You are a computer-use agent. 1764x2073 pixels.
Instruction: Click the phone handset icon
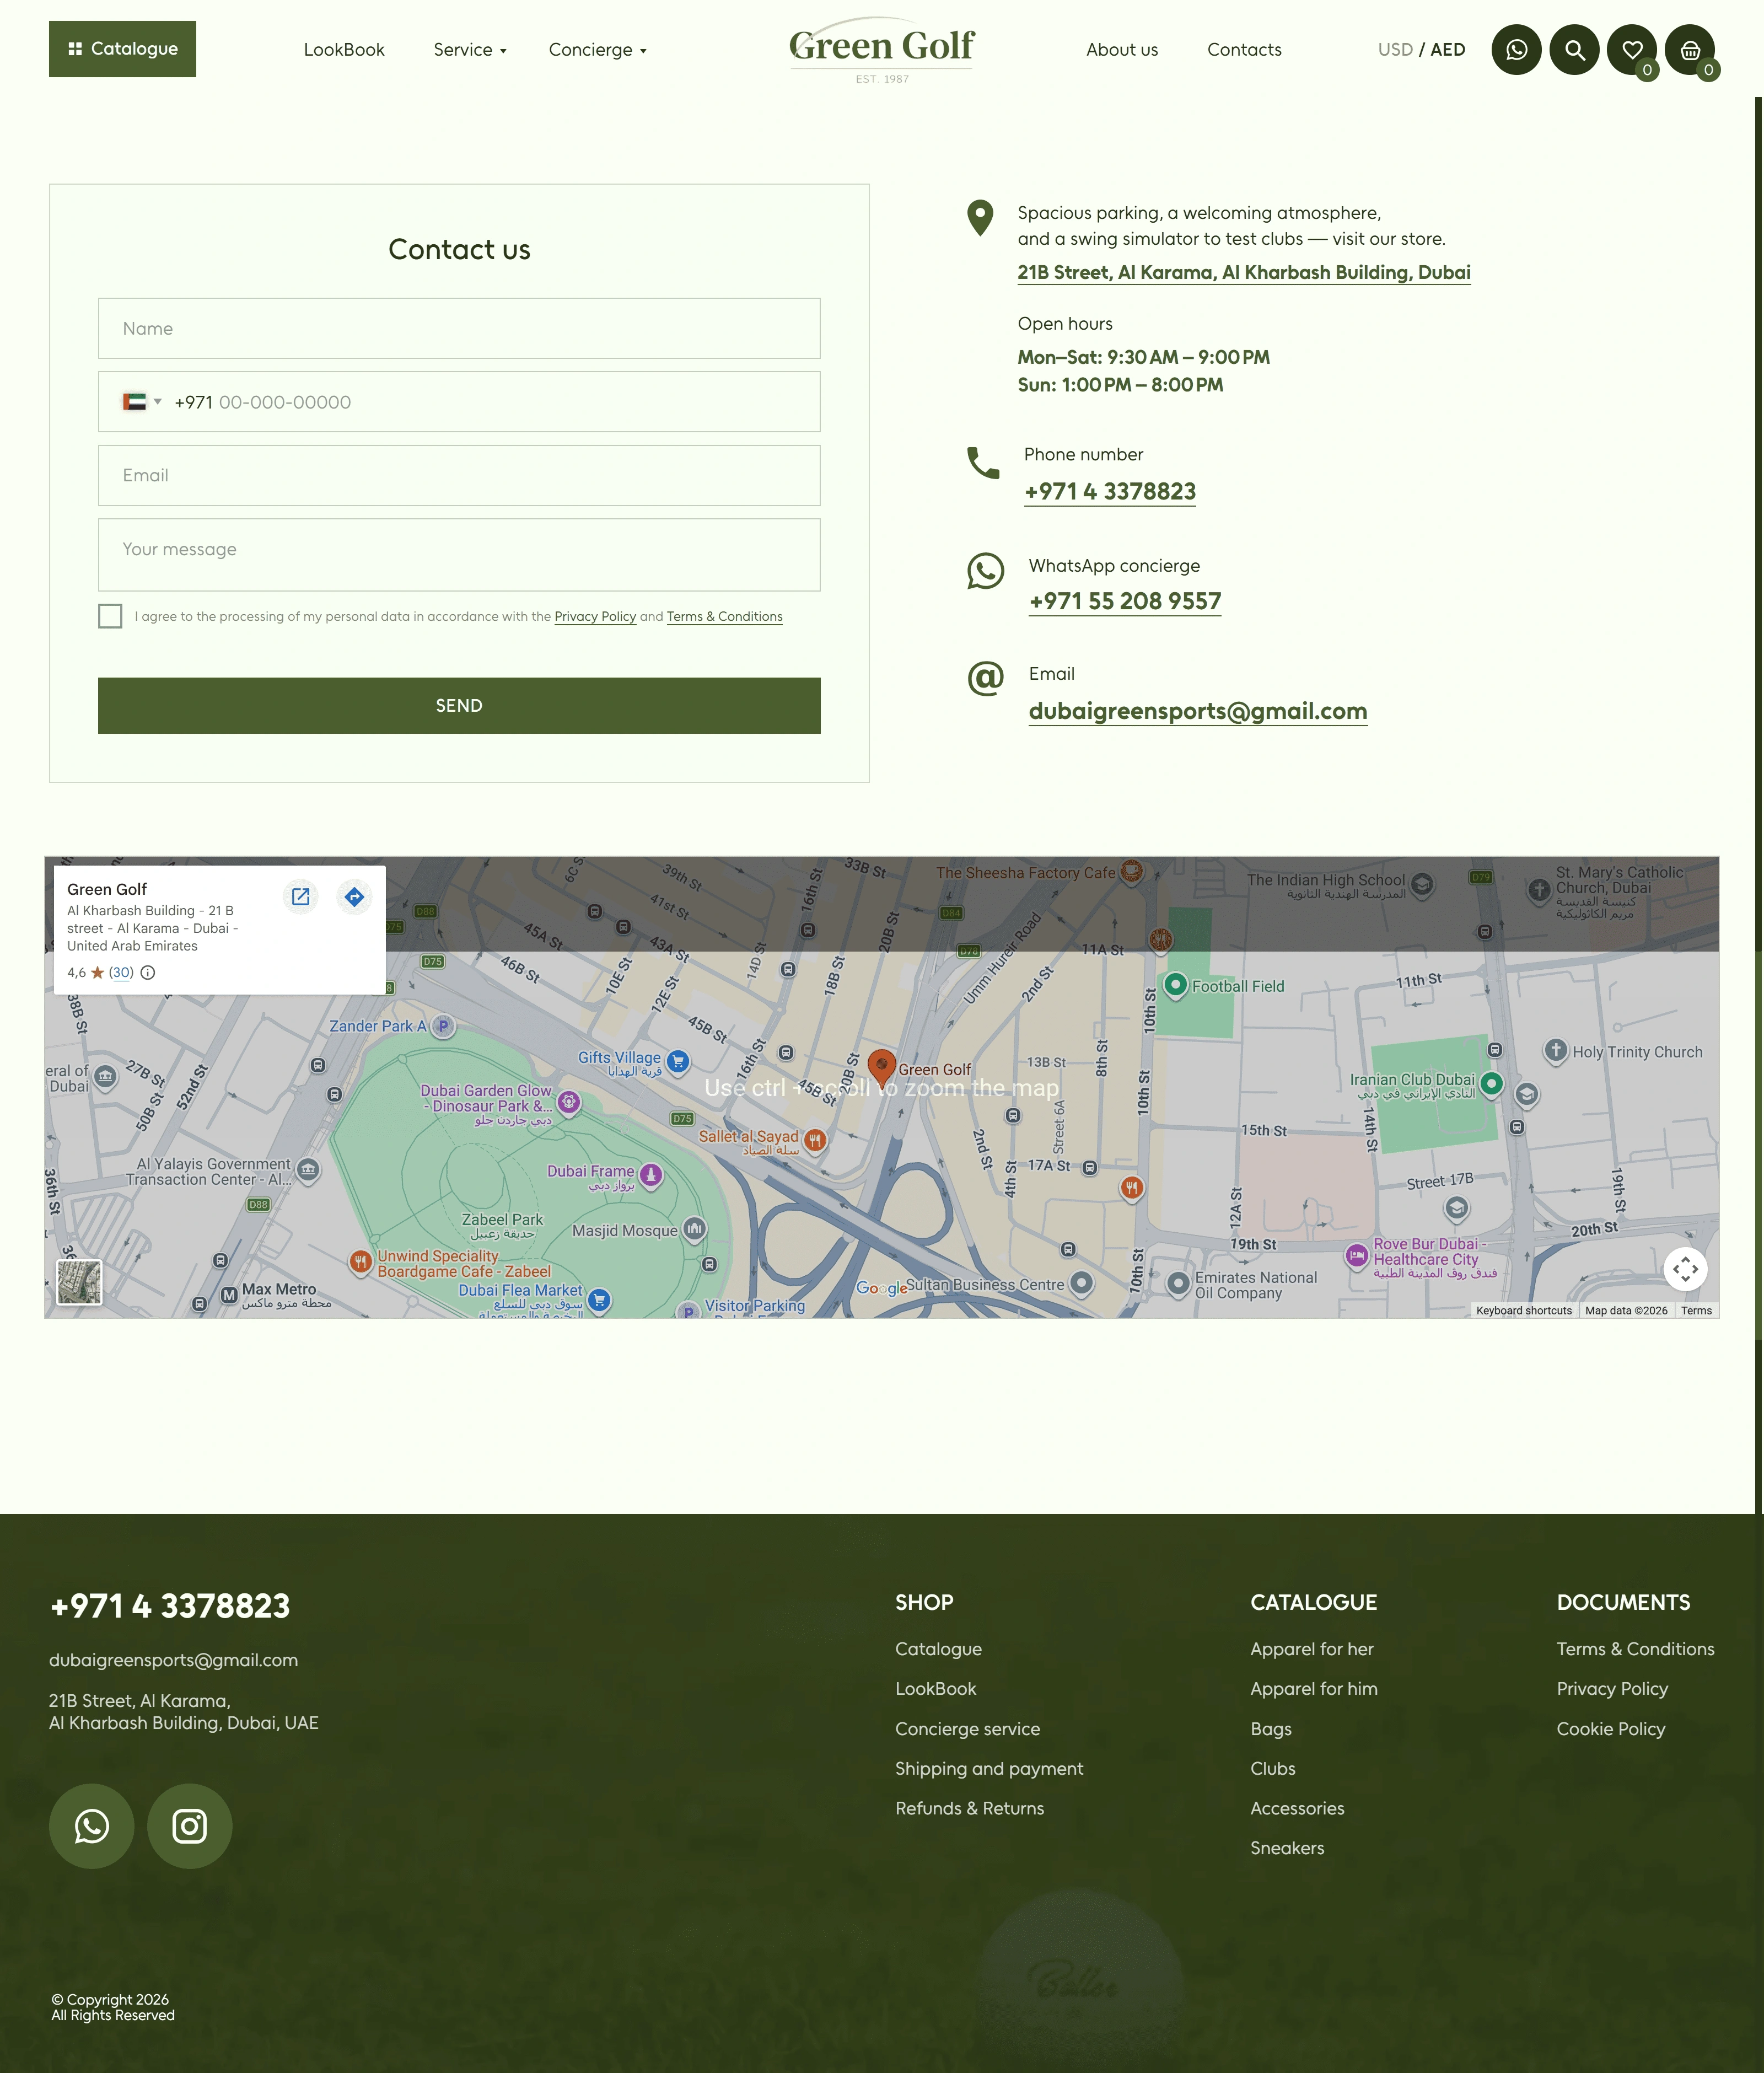coord(983,463)
